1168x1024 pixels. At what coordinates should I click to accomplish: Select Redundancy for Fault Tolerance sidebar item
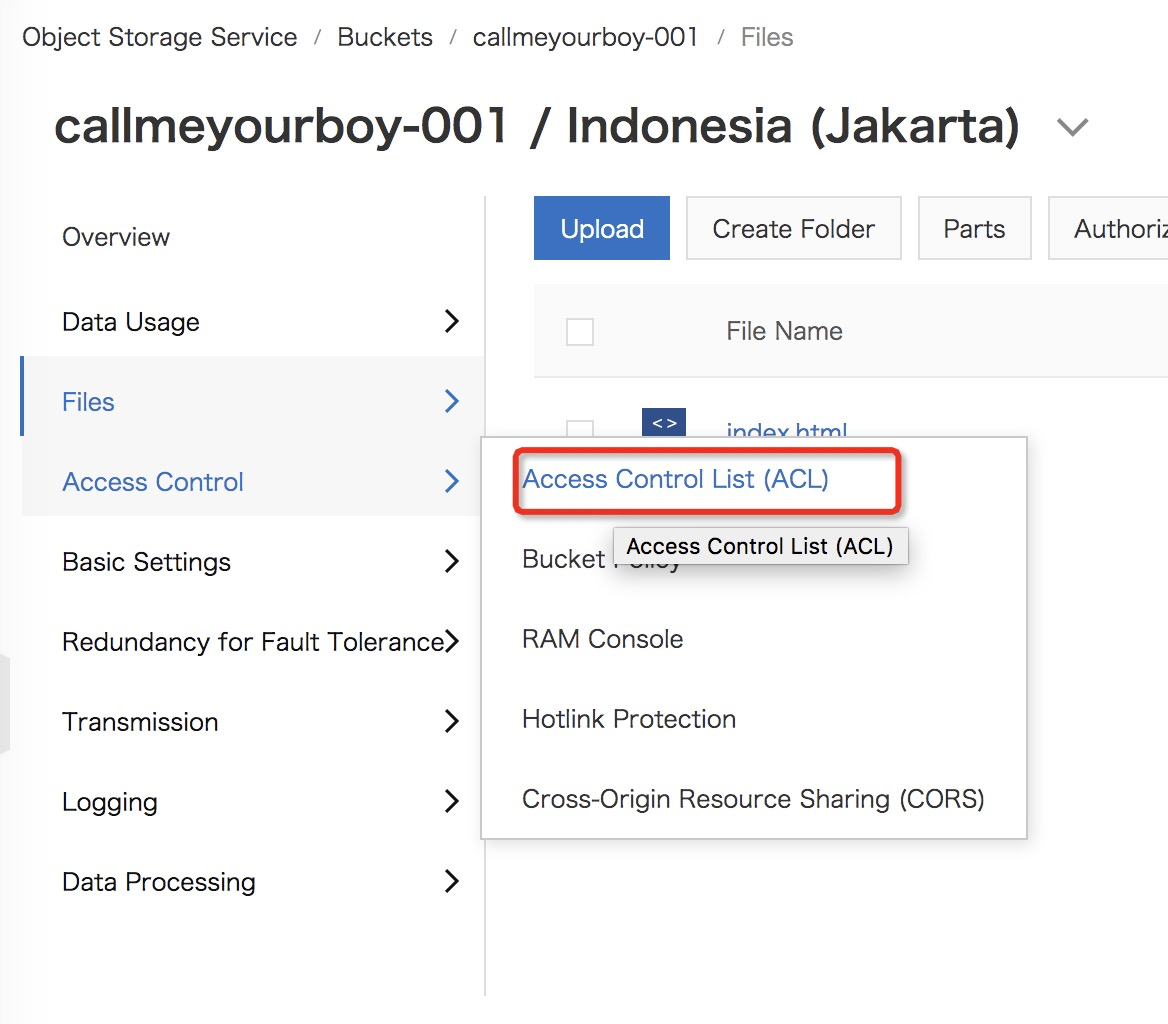252,641
